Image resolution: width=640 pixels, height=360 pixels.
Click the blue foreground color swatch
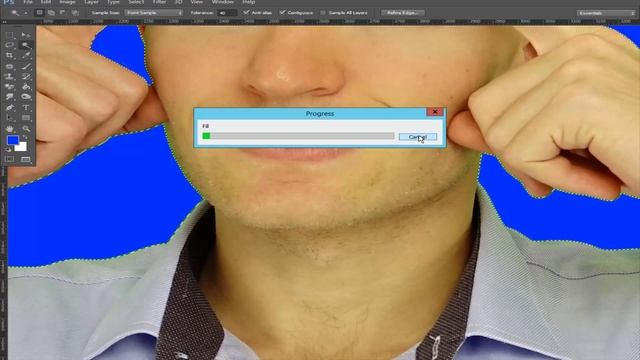13,140
